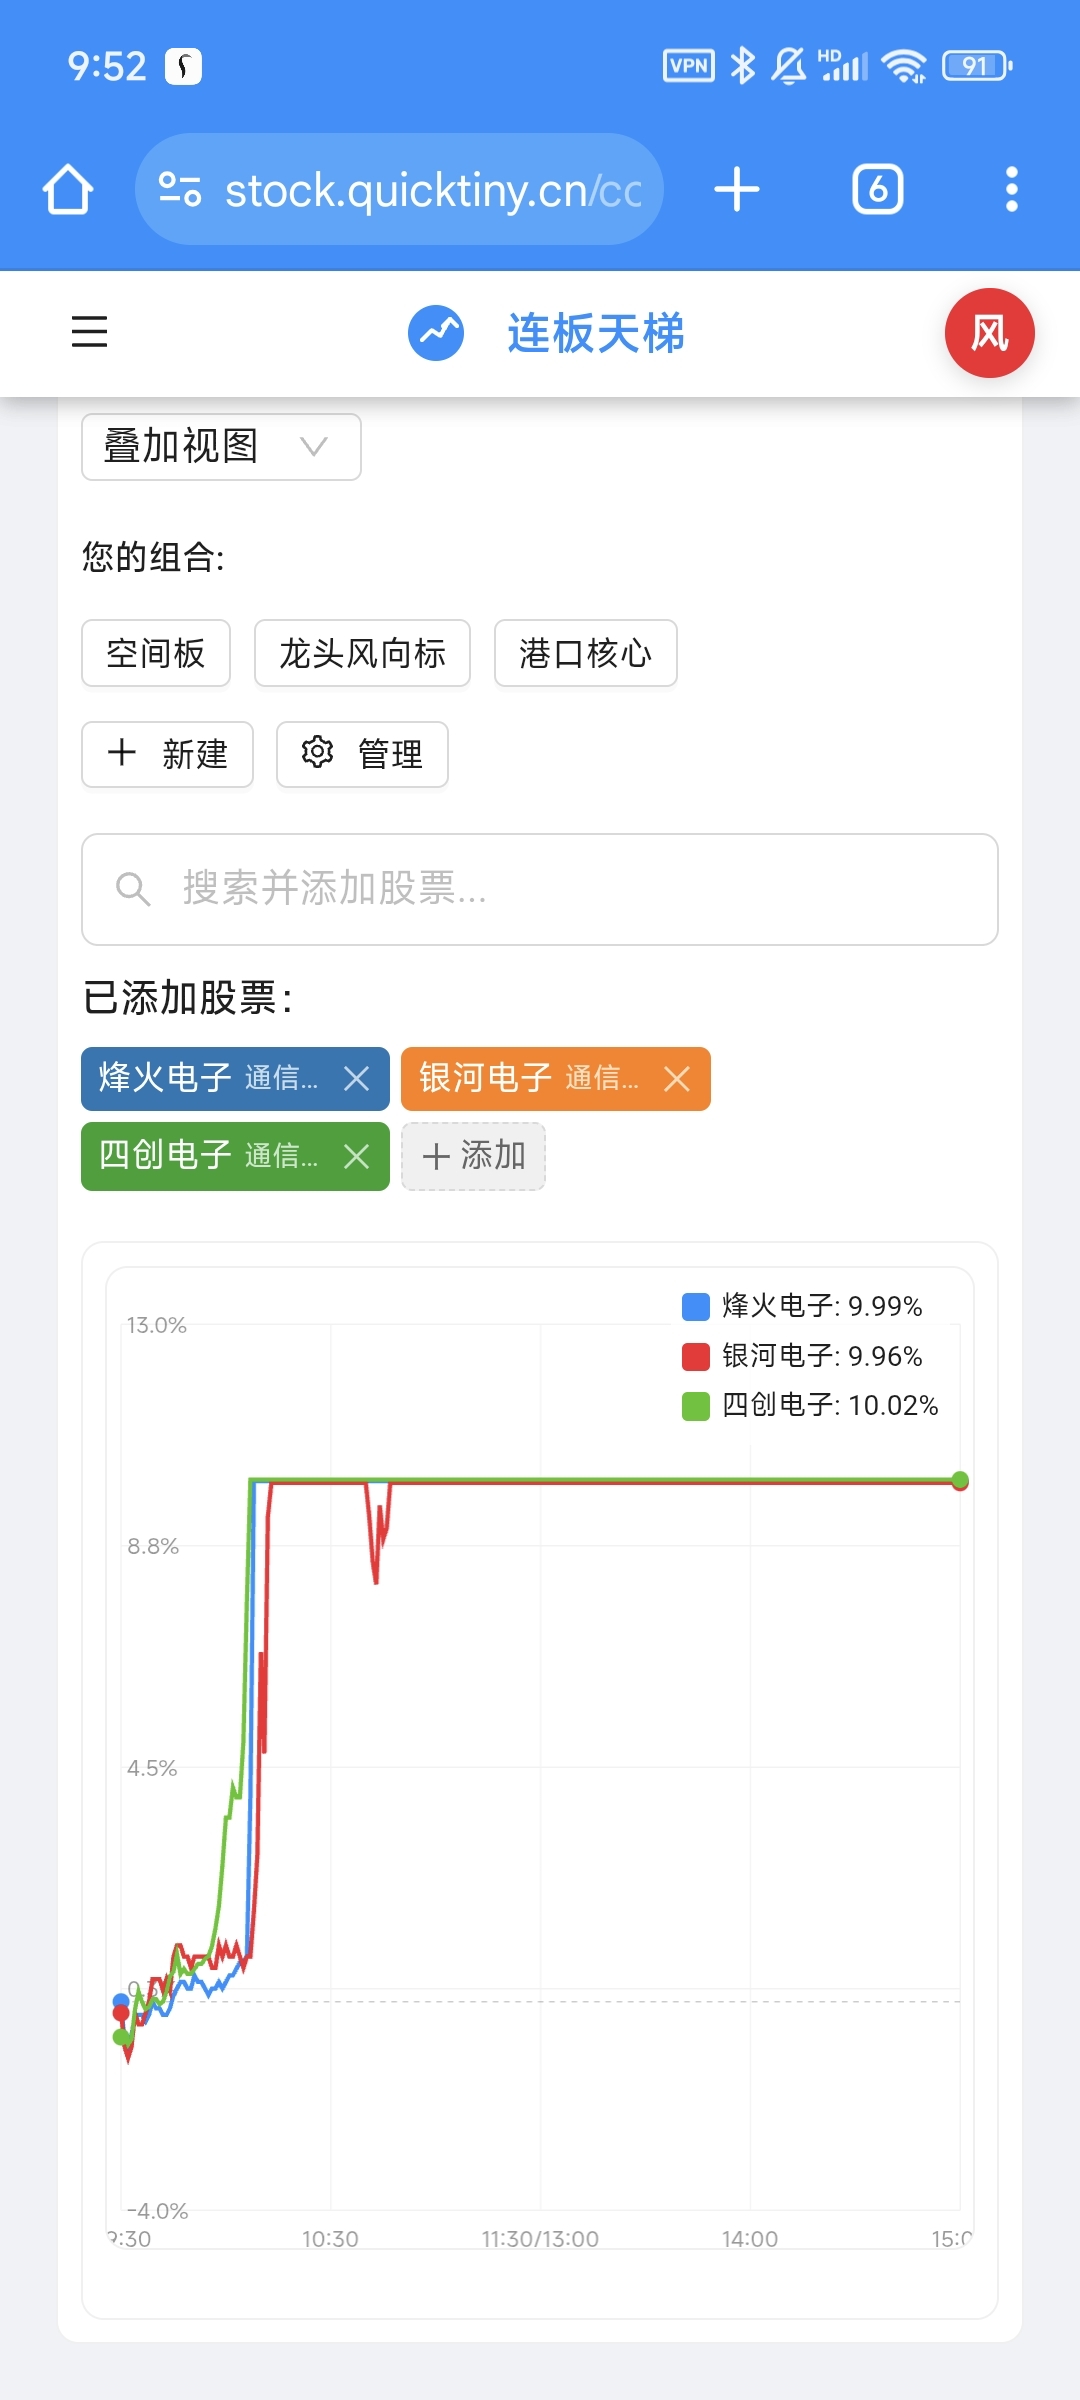Remove 烽火电子 stock tag

pos(356,1078)
